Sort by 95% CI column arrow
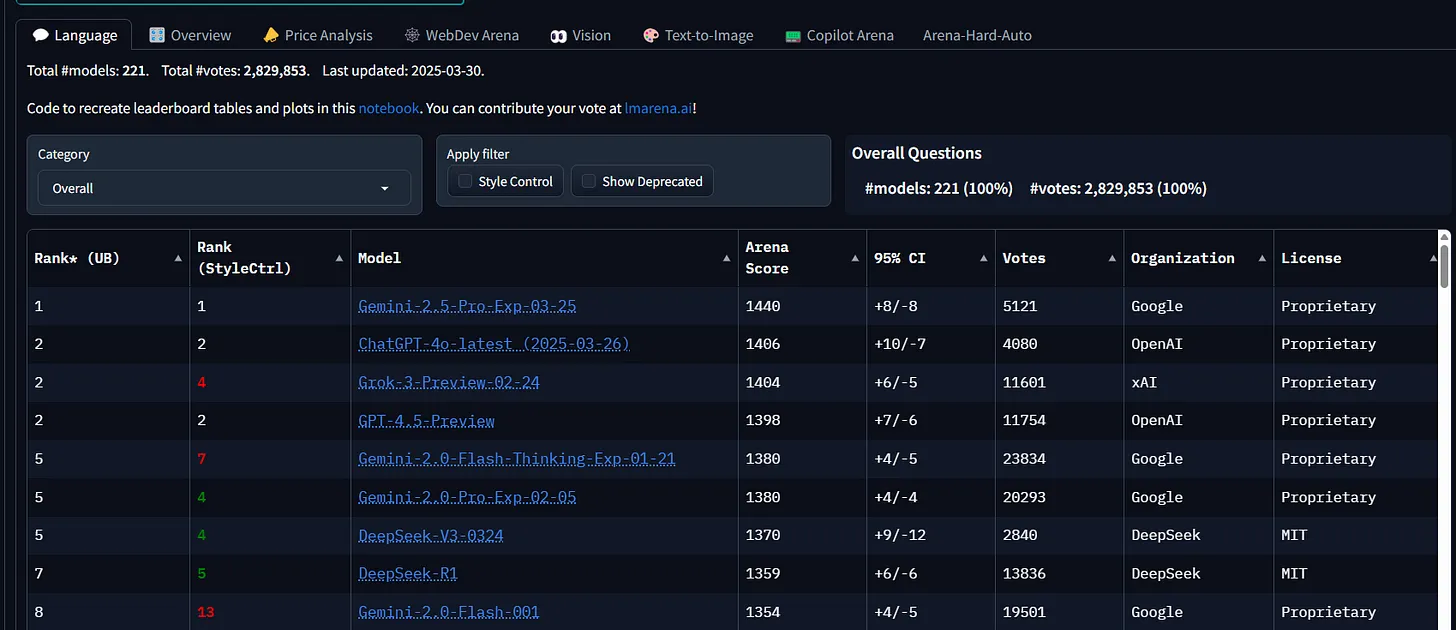The width and height of the screenshot is (1456, 630). [983, 258]
